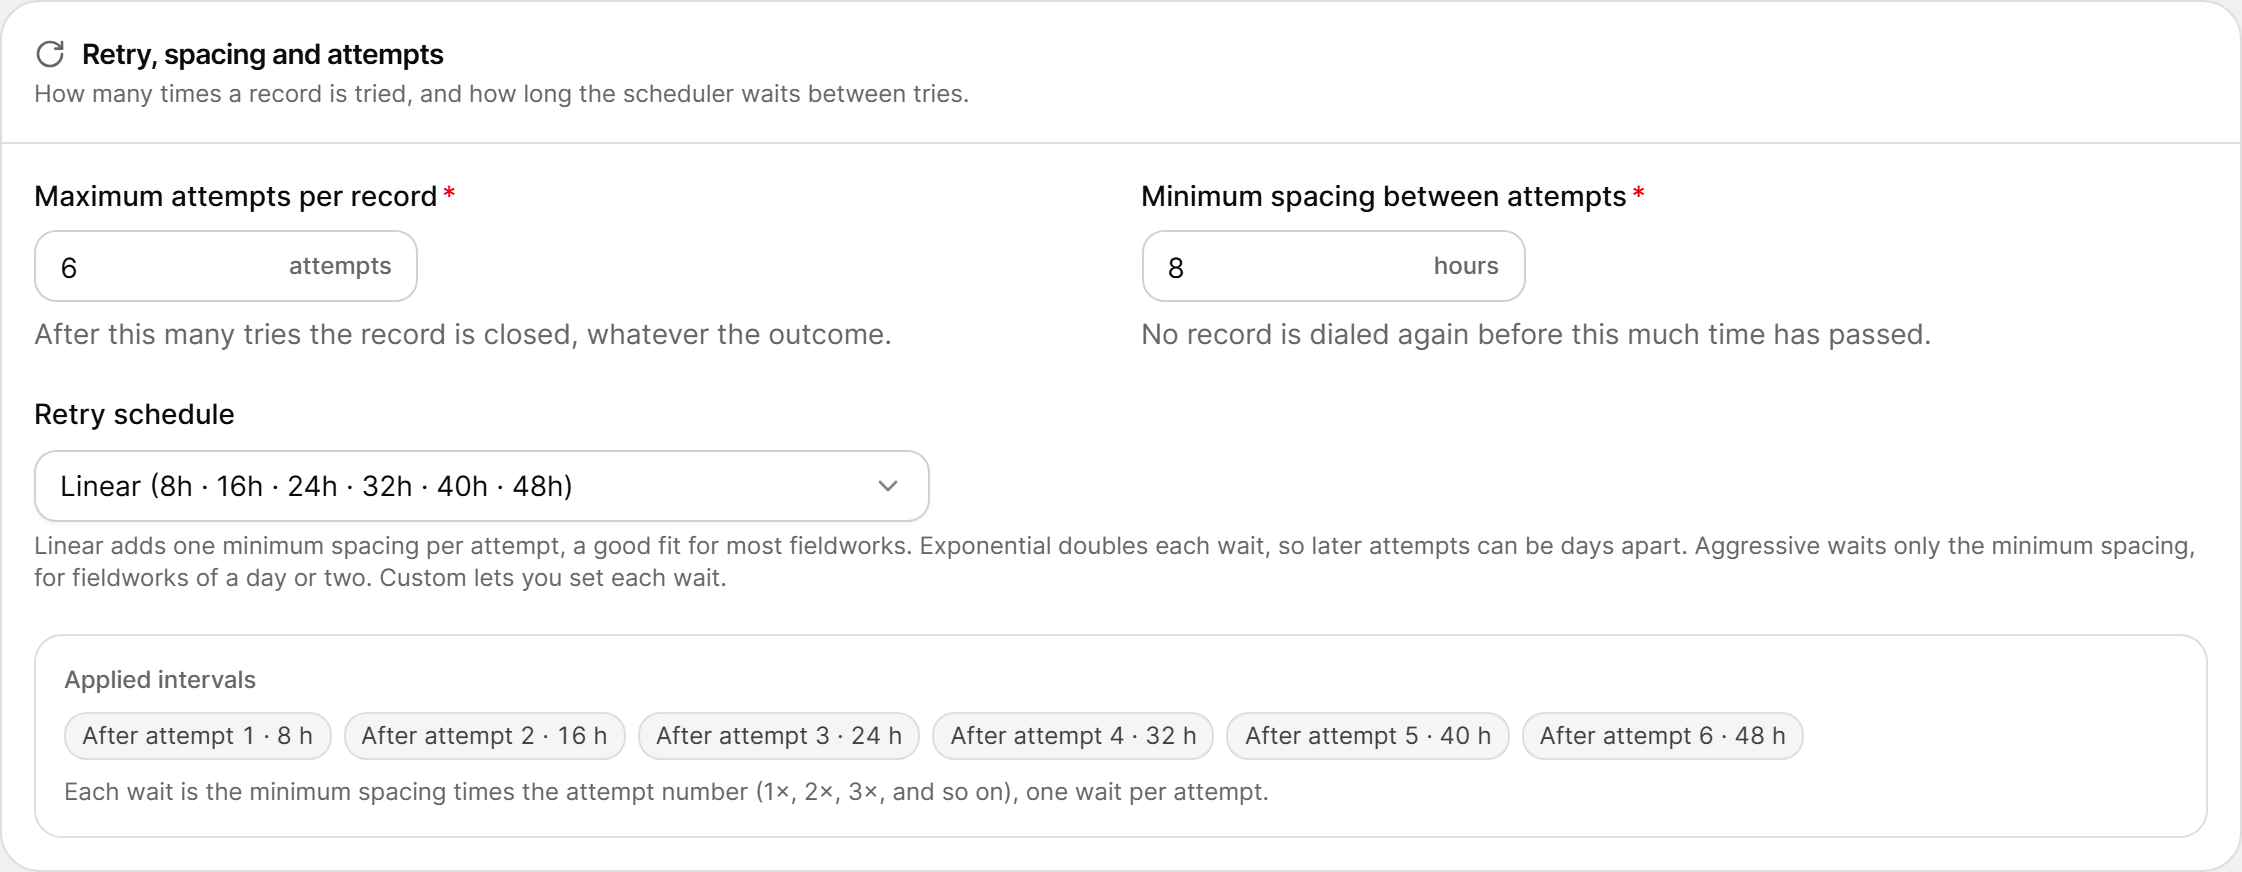2242x872 pixels.
Task: Select the 'After attempt 3 · 24 h' chip
Action: pos(779,736)
